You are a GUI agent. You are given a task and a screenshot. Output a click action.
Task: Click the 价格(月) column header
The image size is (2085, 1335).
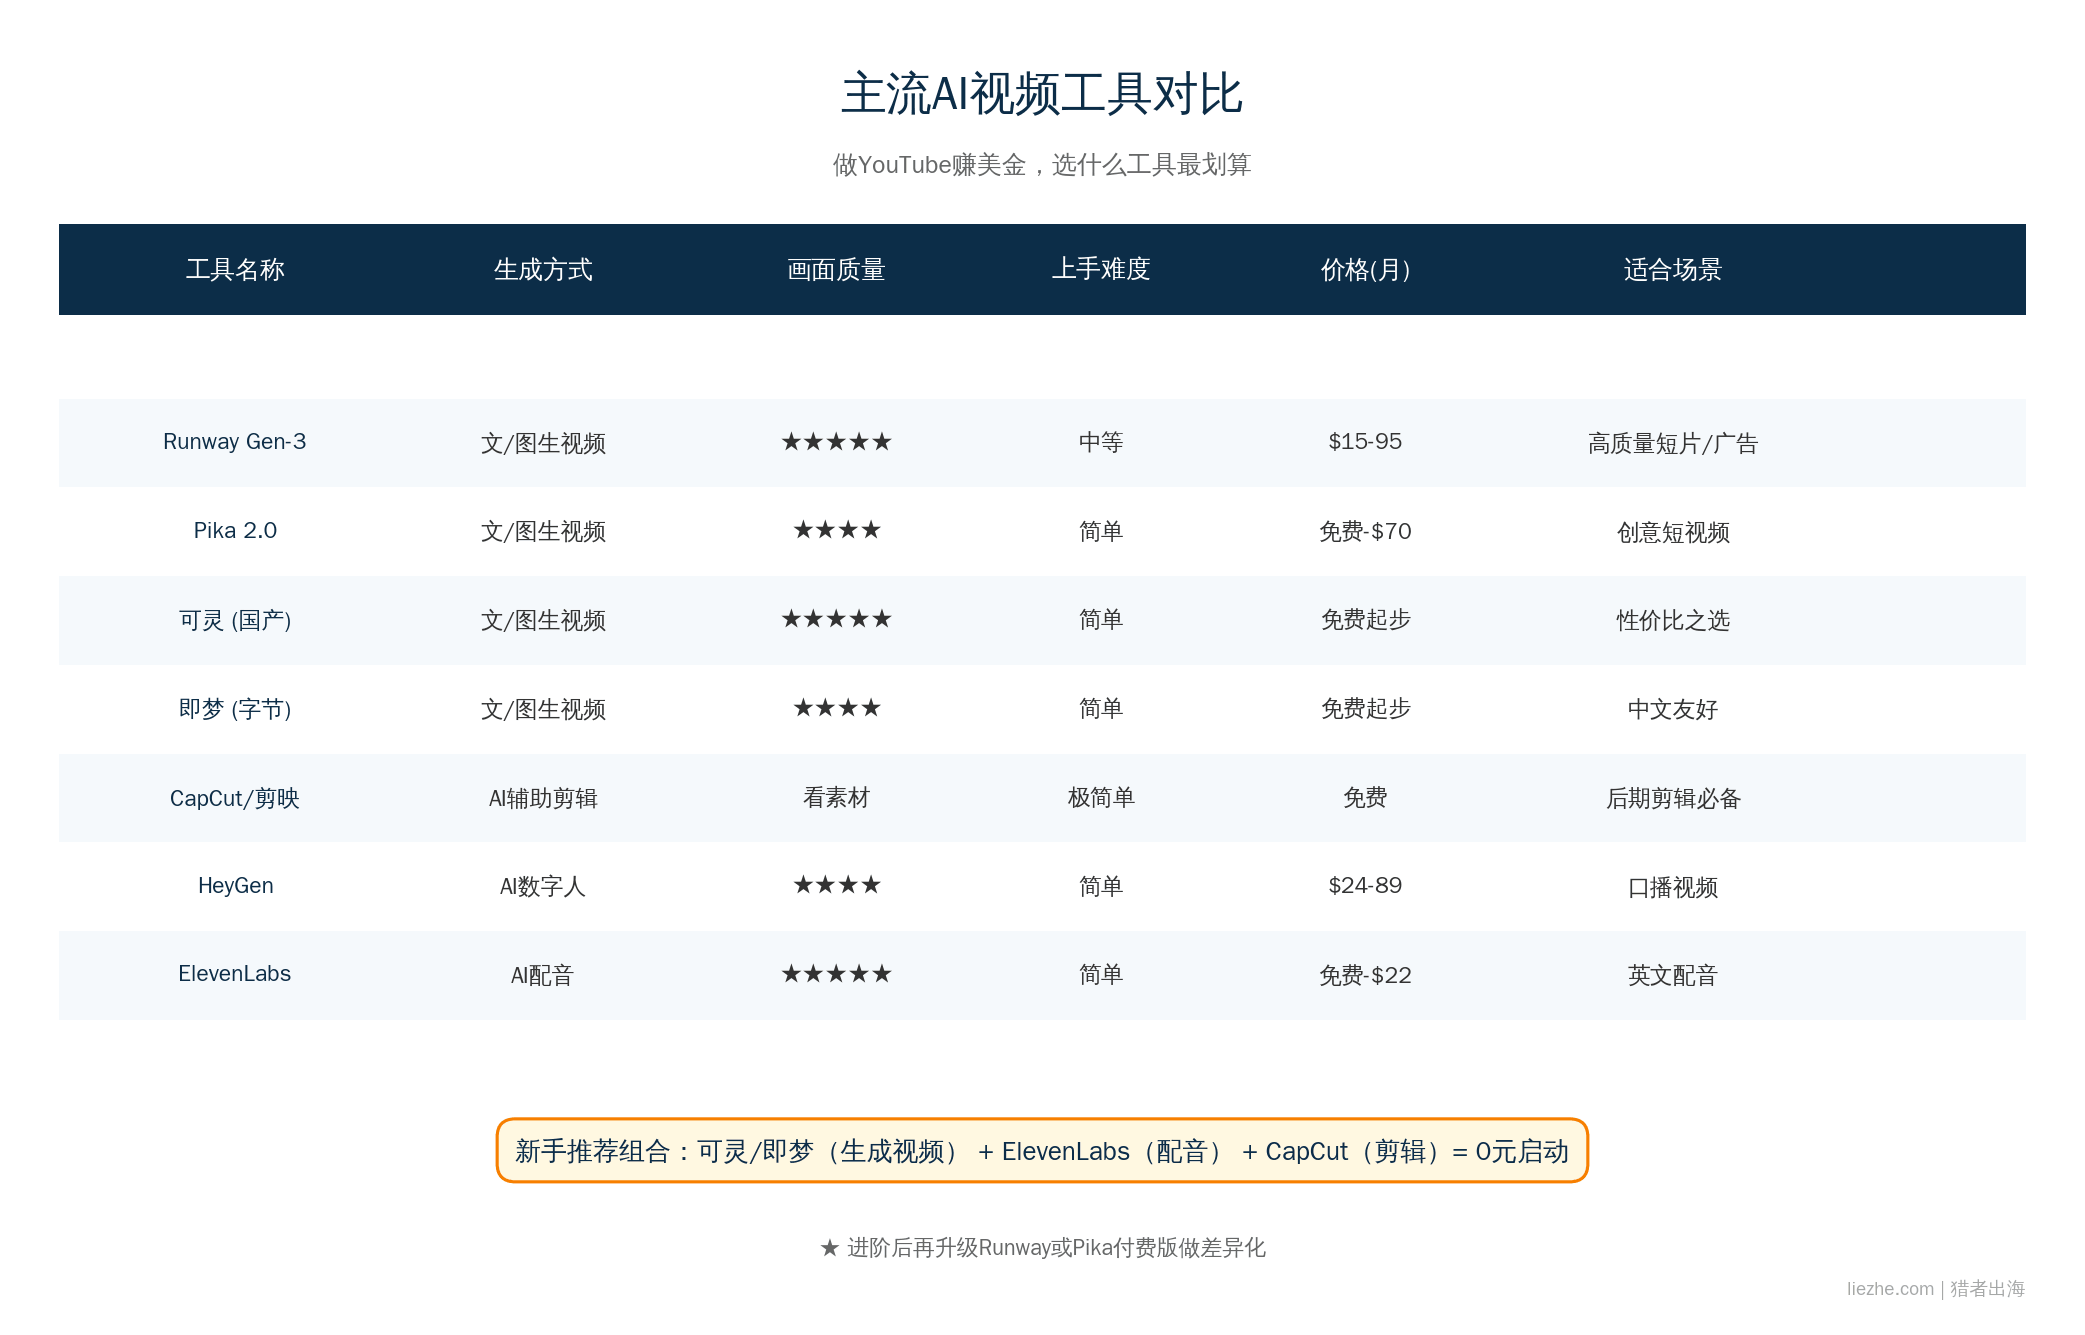[1365, 269]
